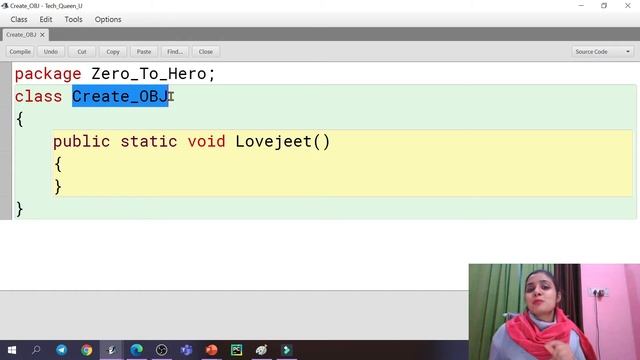Click the BlueJ window title icon
The width and height of the screenshot is (640, 360).
pos(4,6)
